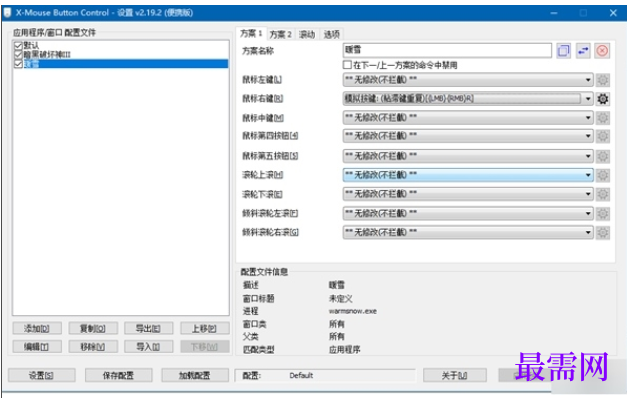Click the 上移 button
Image resolution: width=627 pixels, height=398 pixels.
click(204, 328)
